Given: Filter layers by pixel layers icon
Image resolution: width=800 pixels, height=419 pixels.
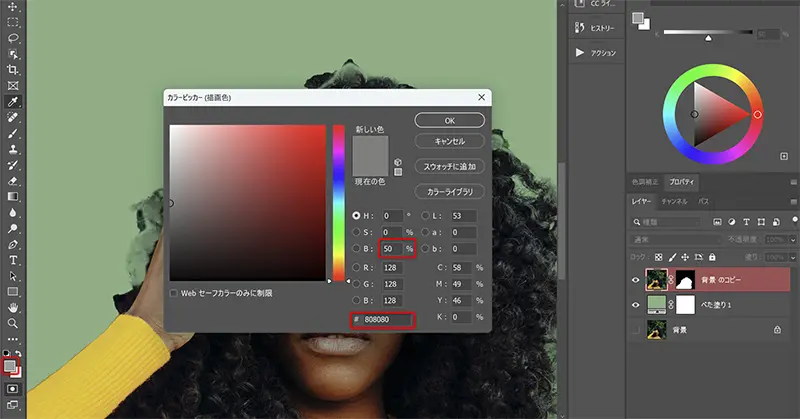Looking at the screenshot, I should tap(717, 222).
